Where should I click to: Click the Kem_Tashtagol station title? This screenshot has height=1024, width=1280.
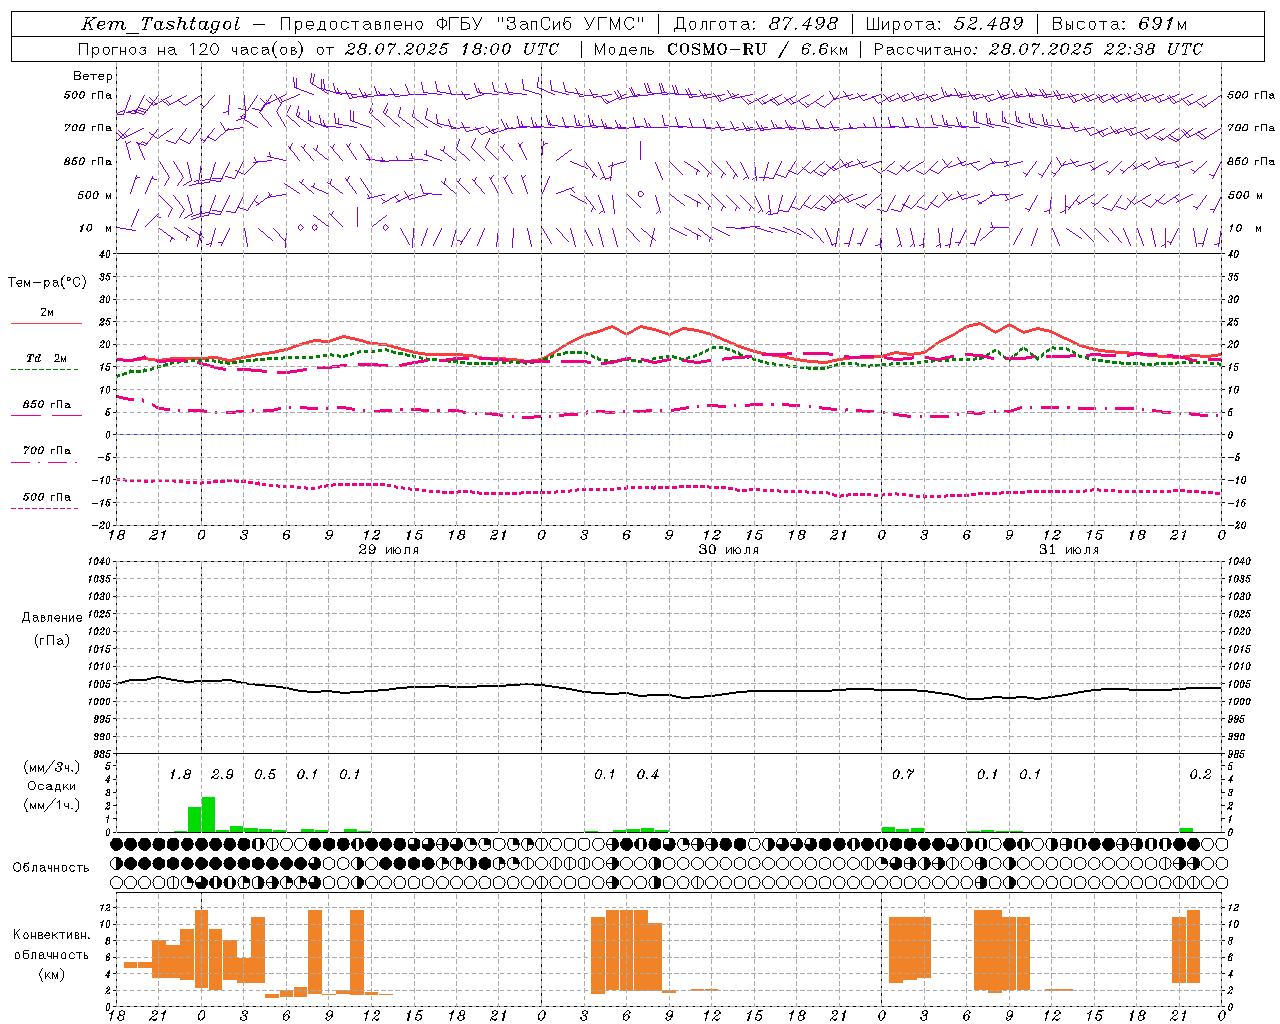(161, 25)
